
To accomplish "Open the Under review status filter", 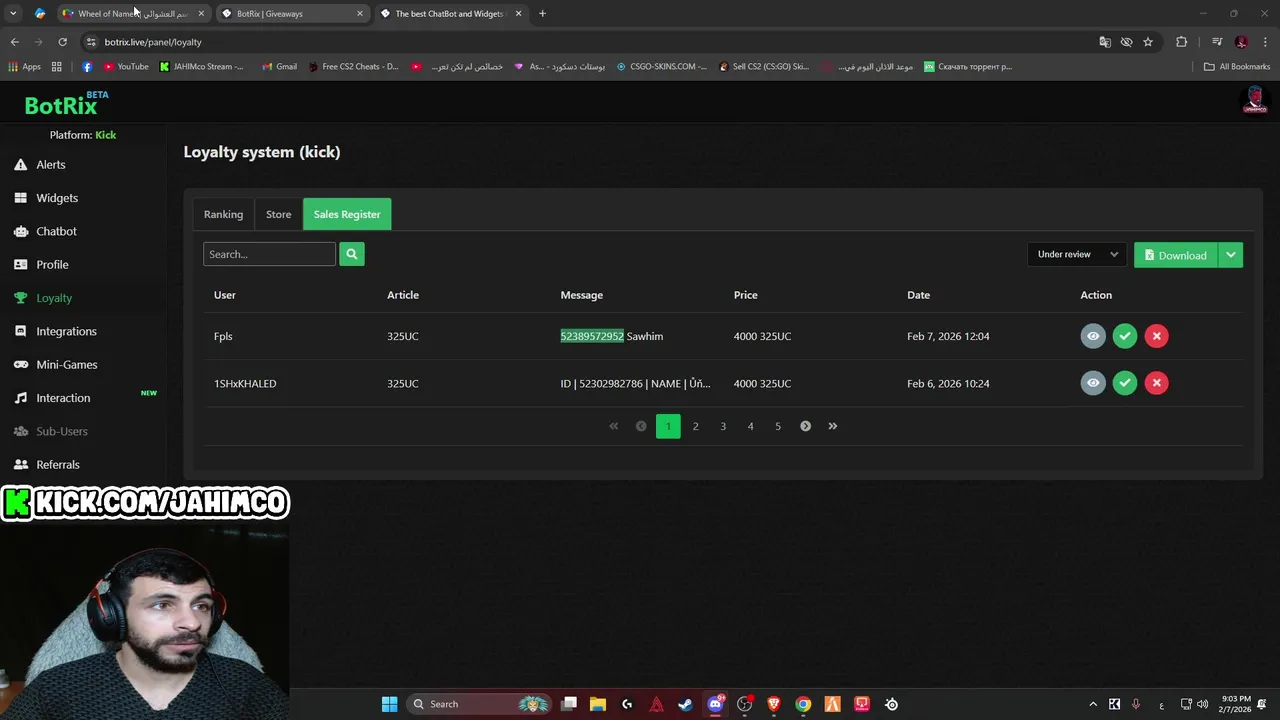I will (x=1077, y=255).
